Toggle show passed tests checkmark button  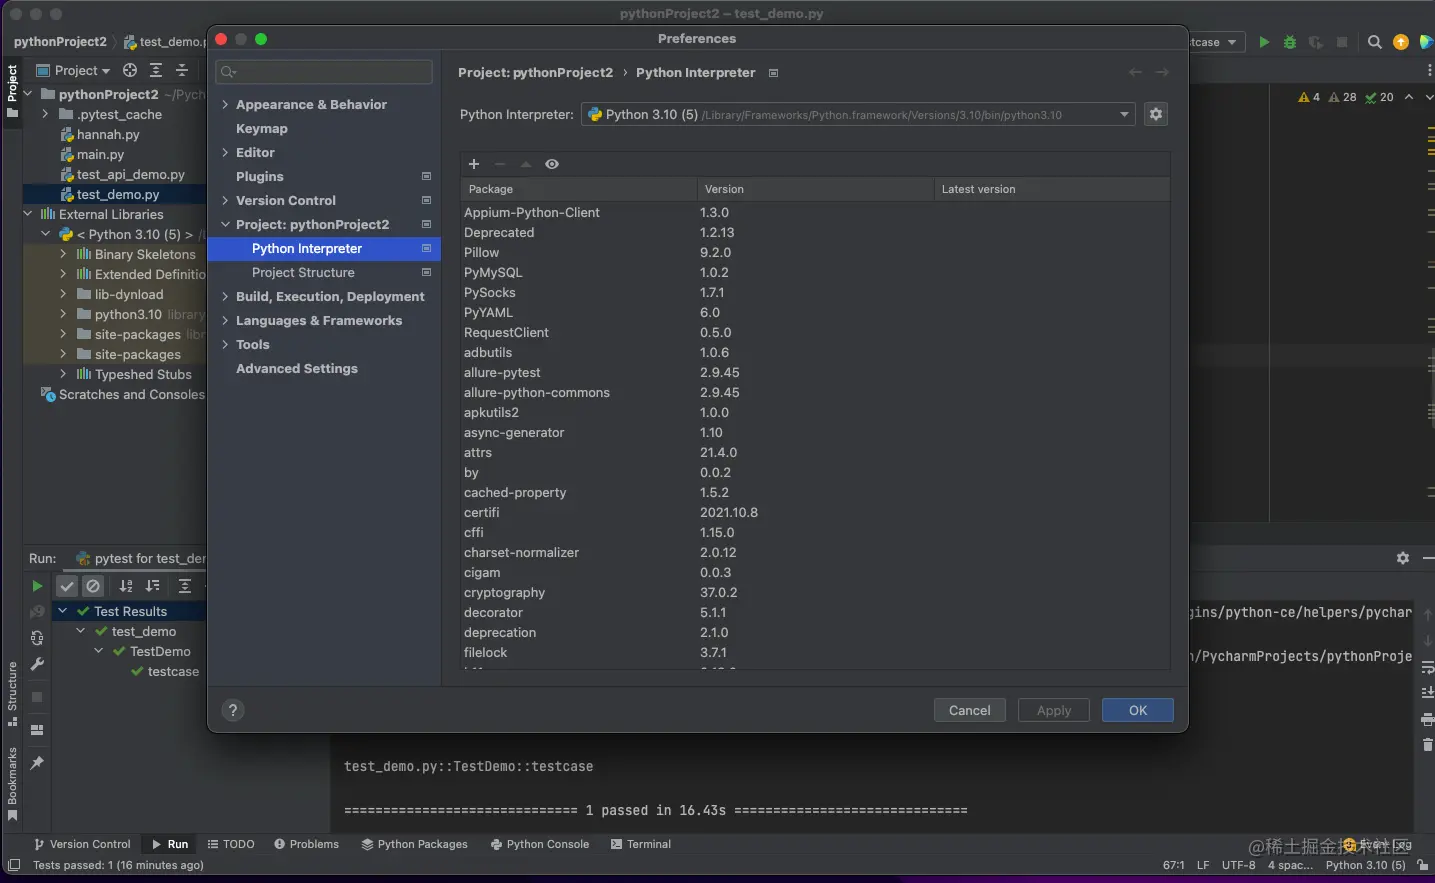click(x=67, y=586)
